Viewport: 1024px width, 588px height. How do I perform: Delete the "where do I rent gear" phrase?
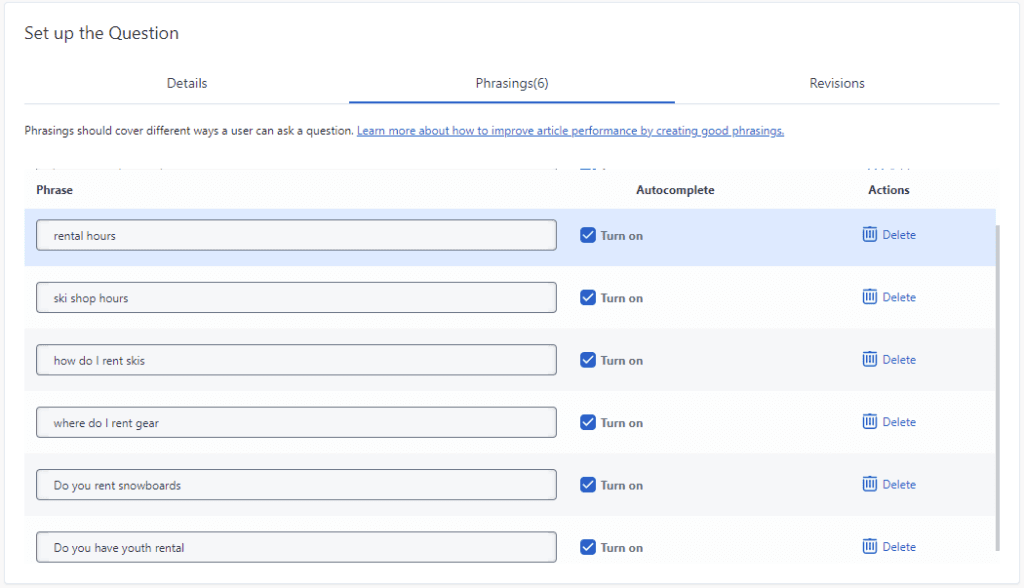888,422
